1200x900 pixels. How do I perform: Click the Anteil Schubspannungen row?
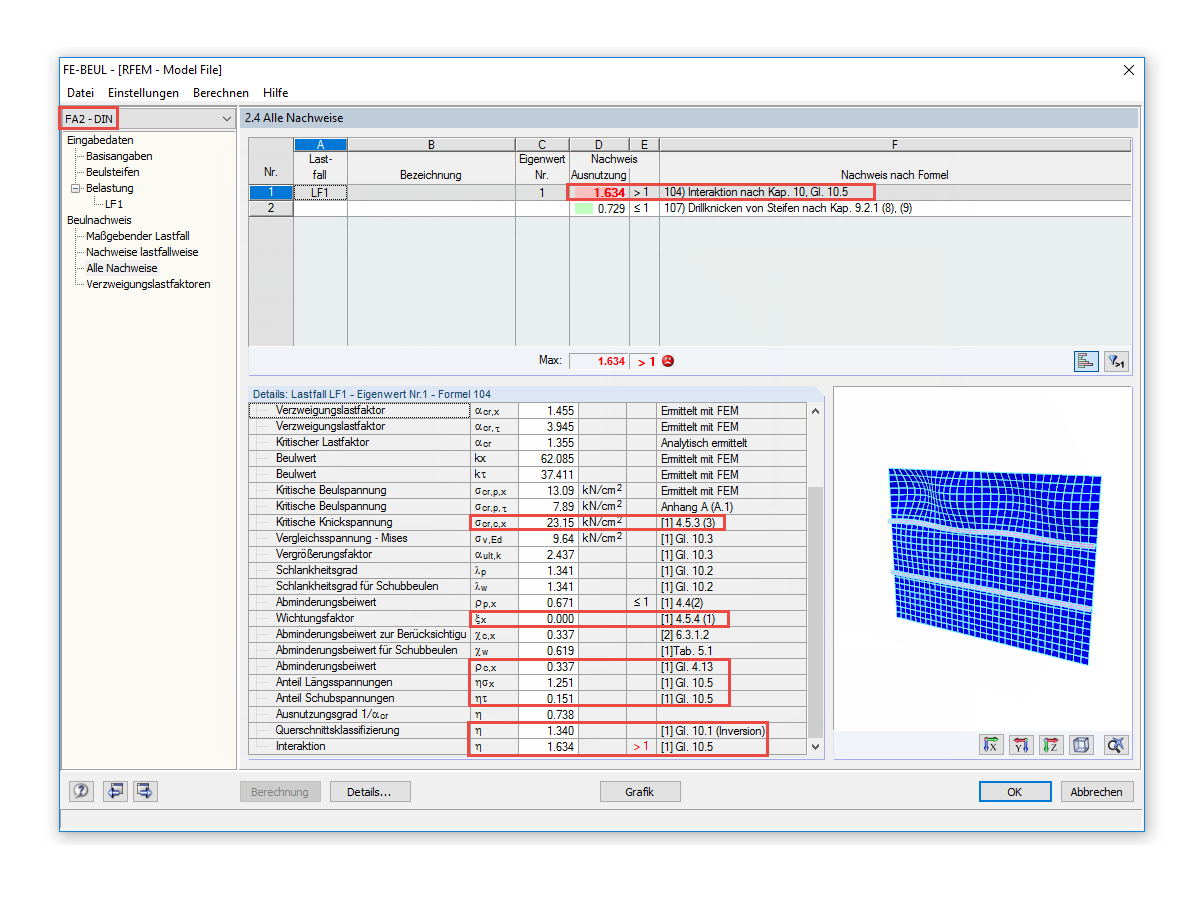tap(527, 698)
